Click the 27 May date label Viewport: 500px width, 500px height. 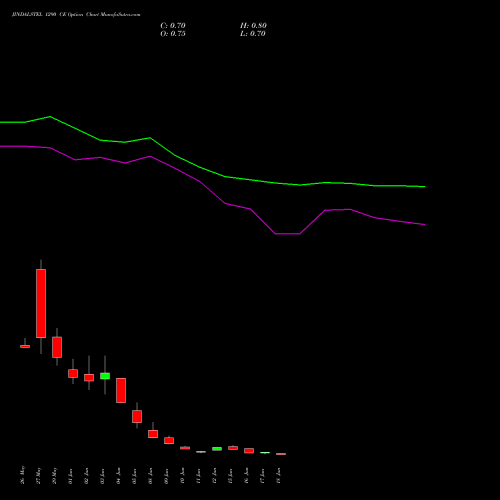click(39, 475)
